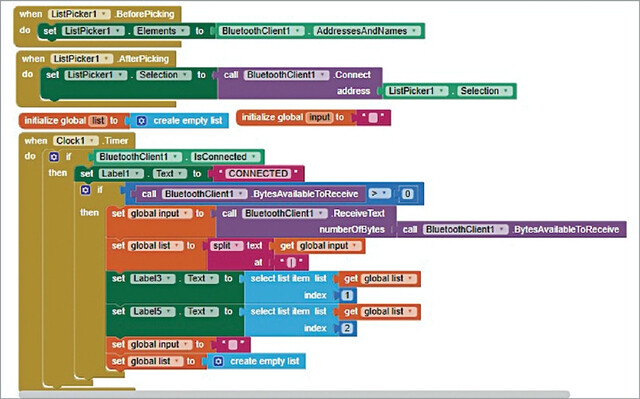Open the split mode dropdown

[227, 246]
